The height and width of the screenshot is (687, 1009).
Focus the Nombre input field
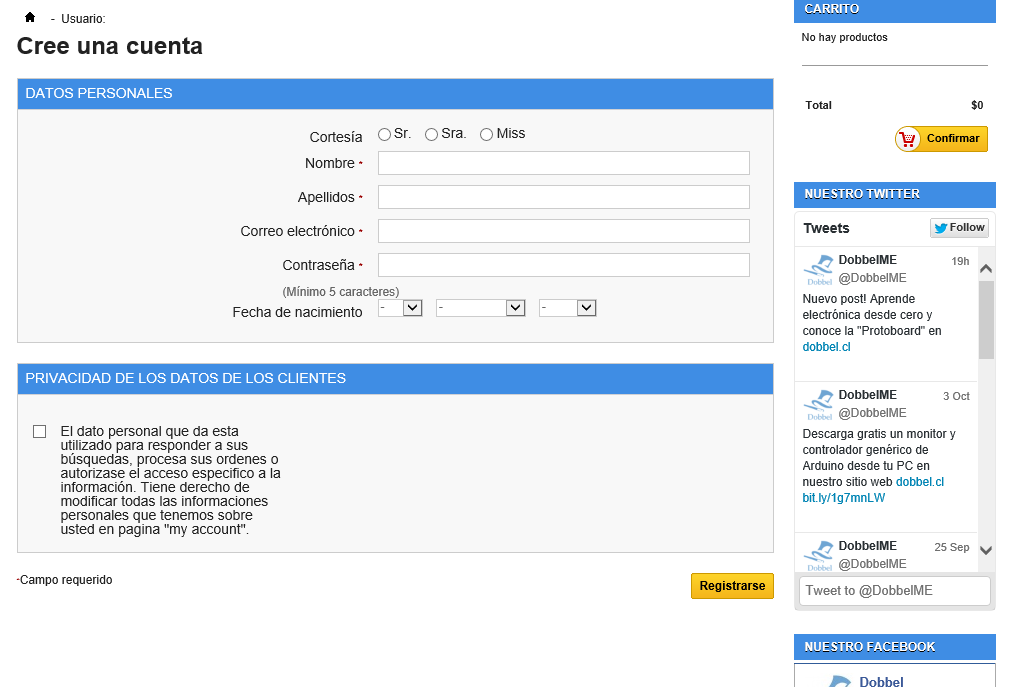[564, 163]
